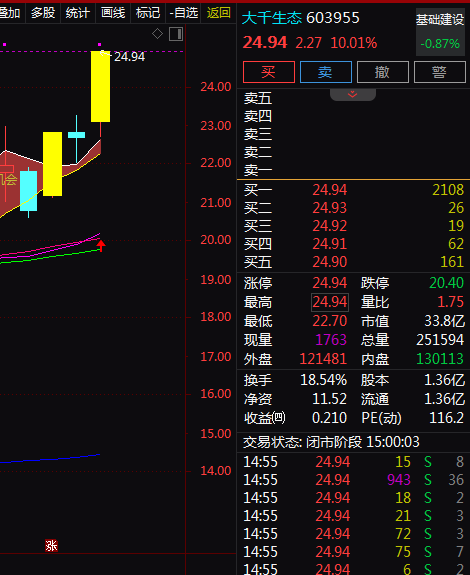Click -自选 to remove from watchlist

[x=183, y=13]
